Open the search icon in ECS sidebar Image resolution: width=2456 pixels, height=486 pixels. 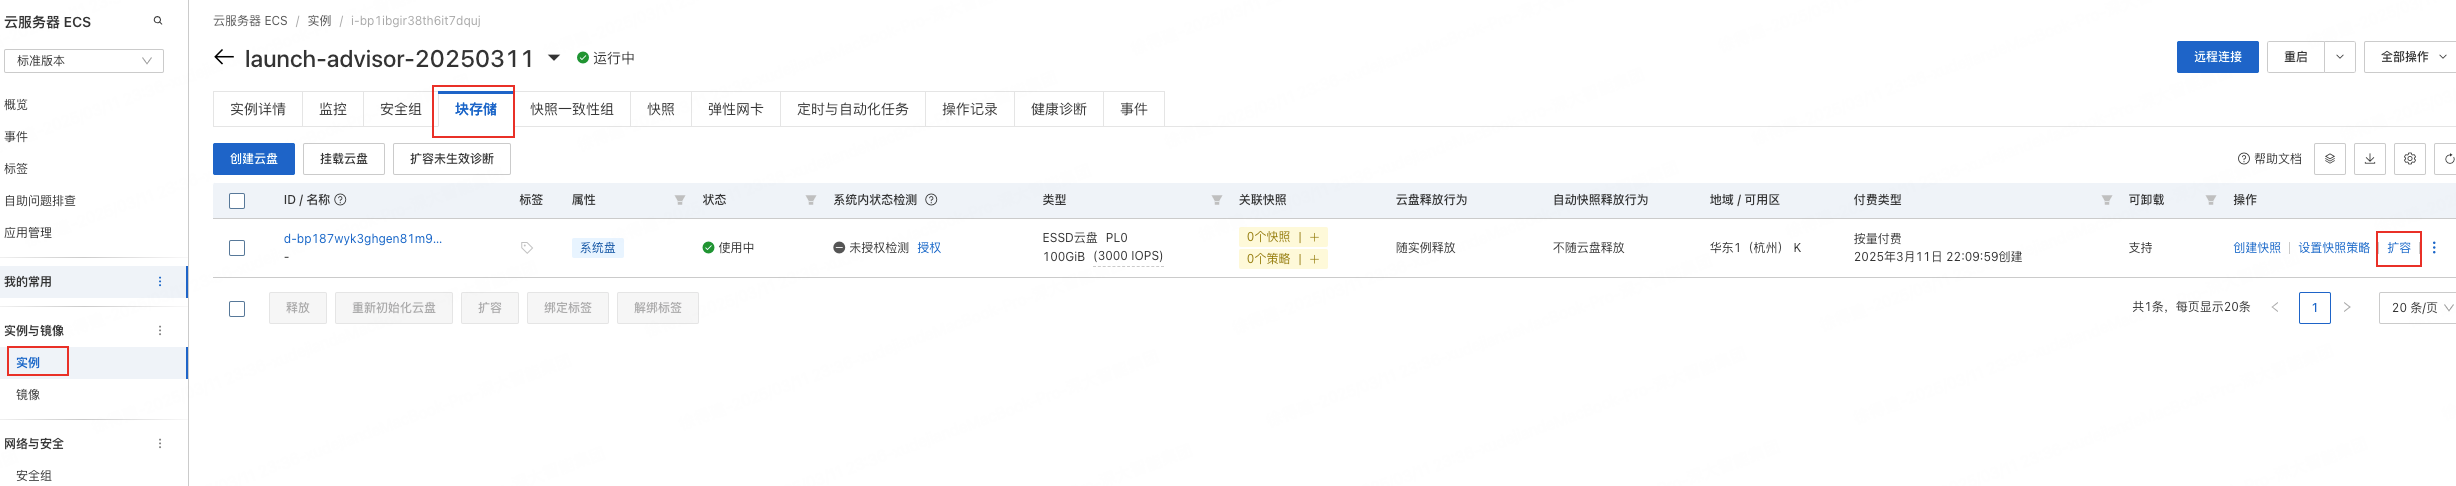point(158,21)
